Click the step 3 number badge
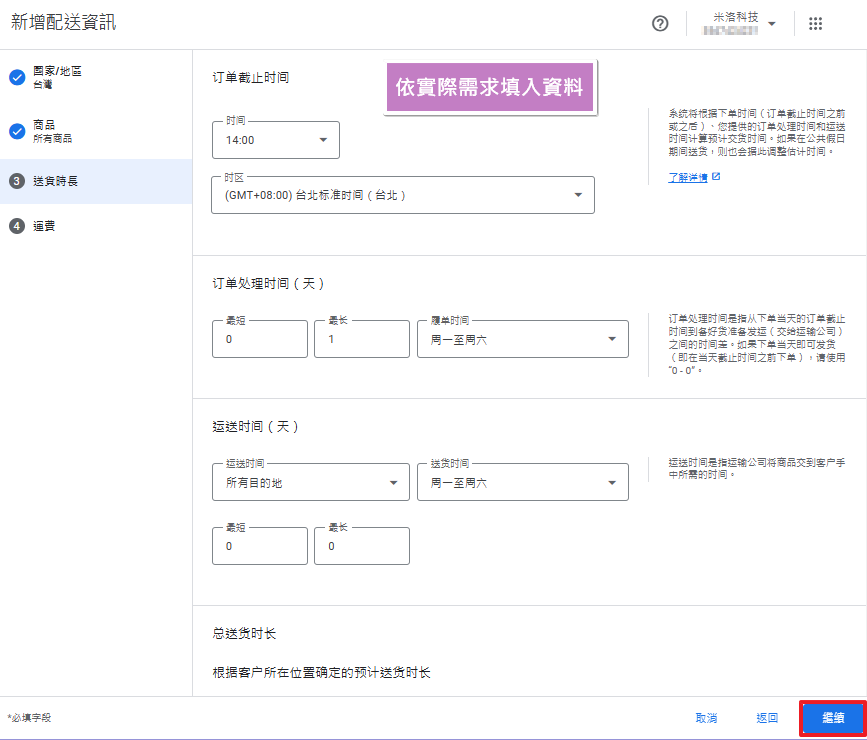The image size is (867, 740). tap(17, 181)
